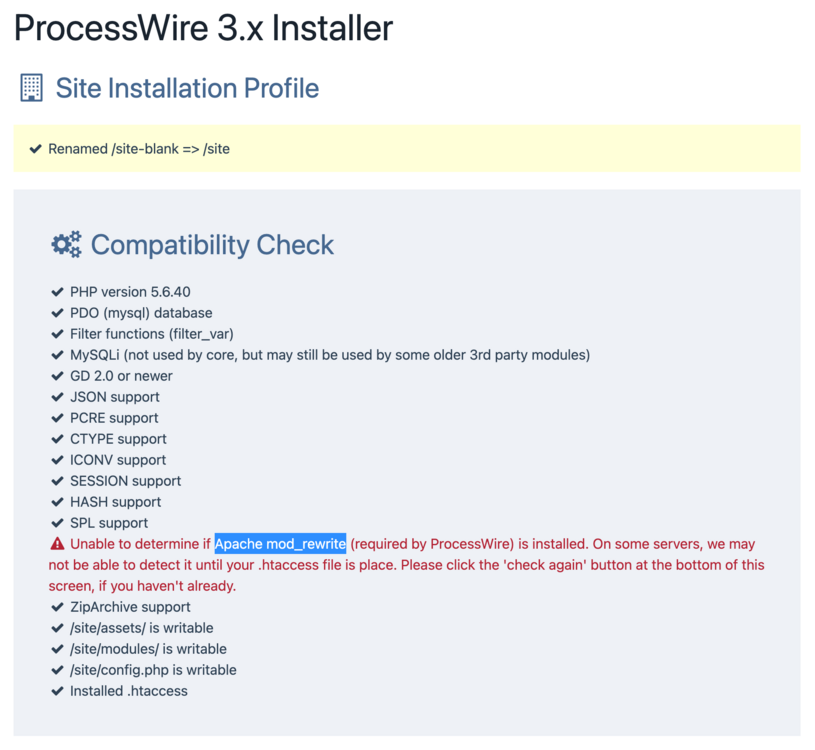Click the checkmark next to GD 2.0 or newer

click(57, 376)
